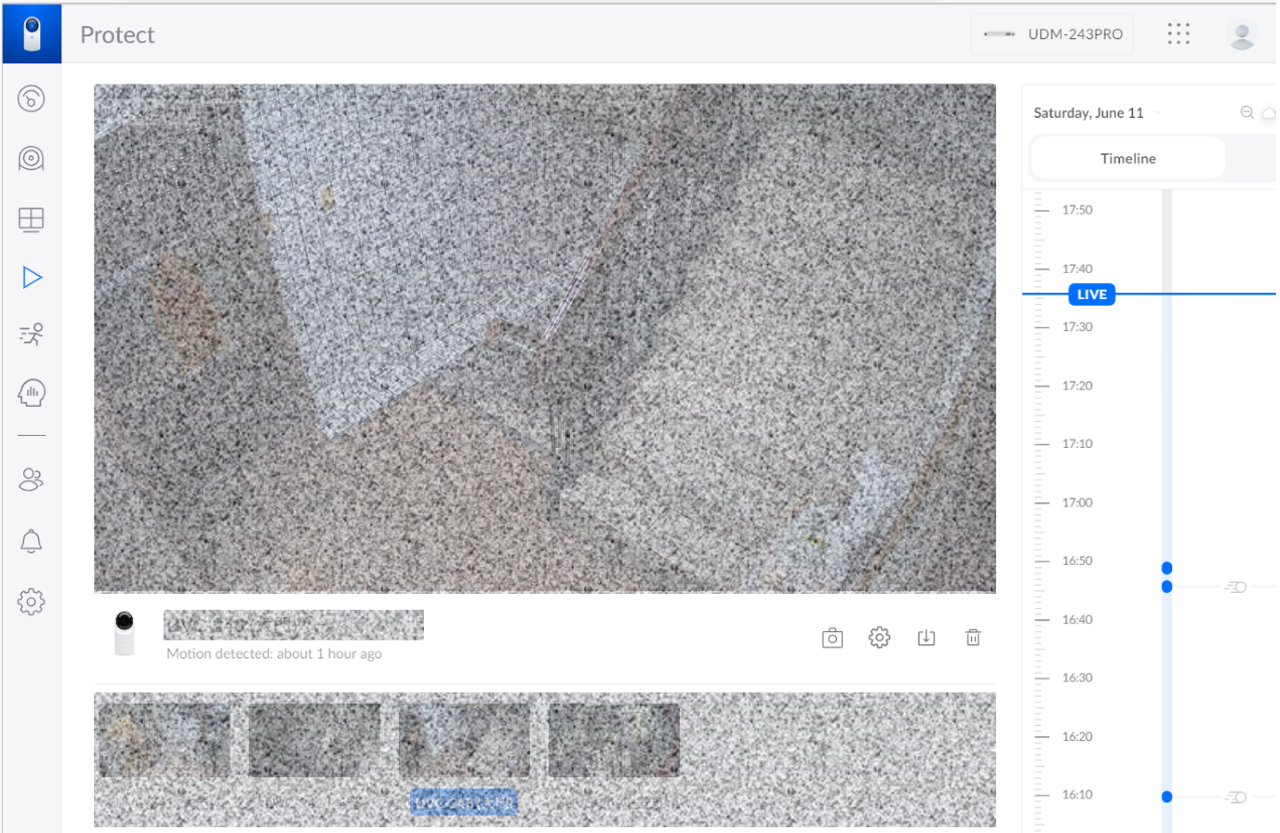Viewport: 1280px width, 833px height.
Task: Open camera settings gear below the video
Action: click(879, 638)
